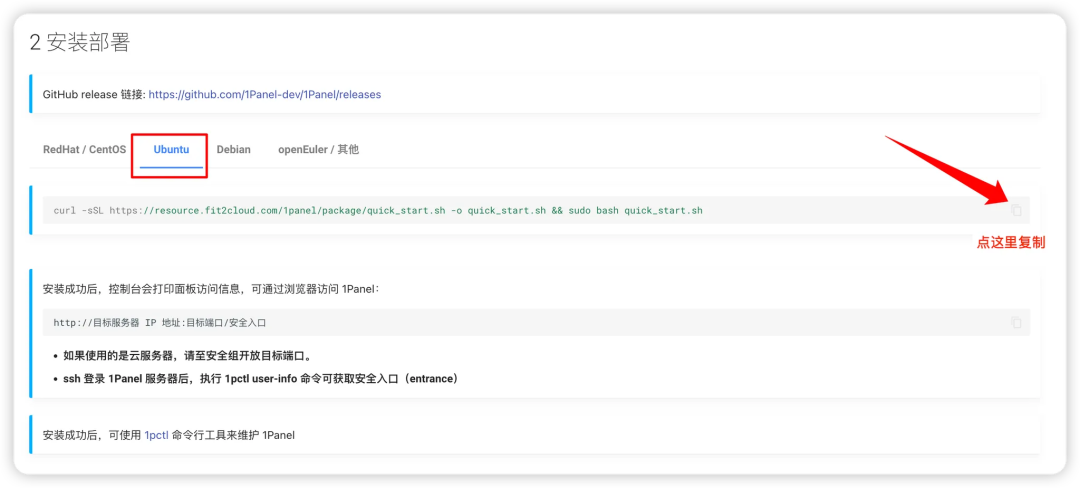This screenshot has height=488, width=1080.
Task: Copy the curl install command via copy icon
Action: pos(1016,210)
